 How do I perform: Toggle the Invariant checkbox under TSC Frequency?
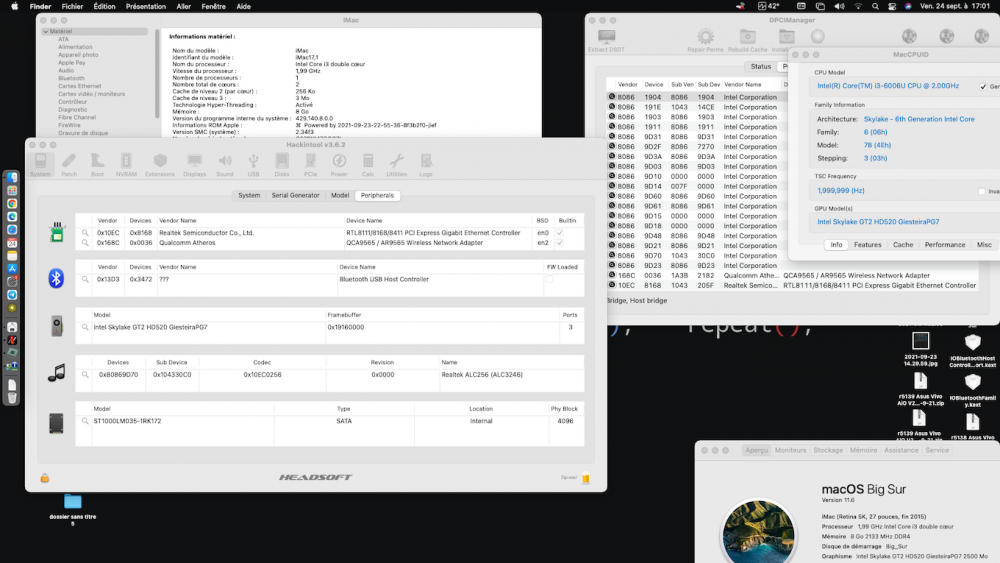click(982, 191)
